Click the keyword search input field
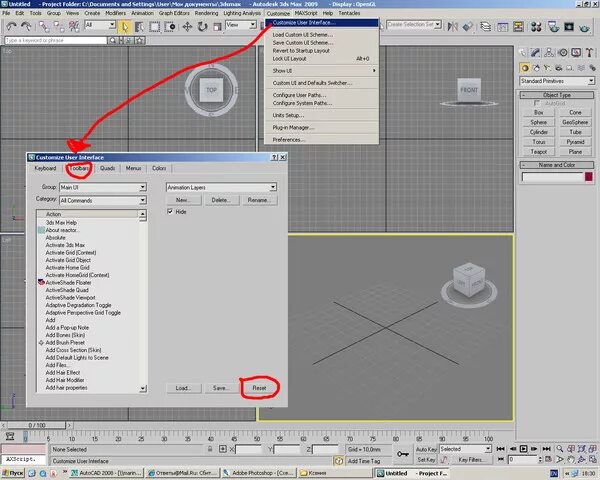Screen dimensions: 600x480 click(x=56, y=40)
